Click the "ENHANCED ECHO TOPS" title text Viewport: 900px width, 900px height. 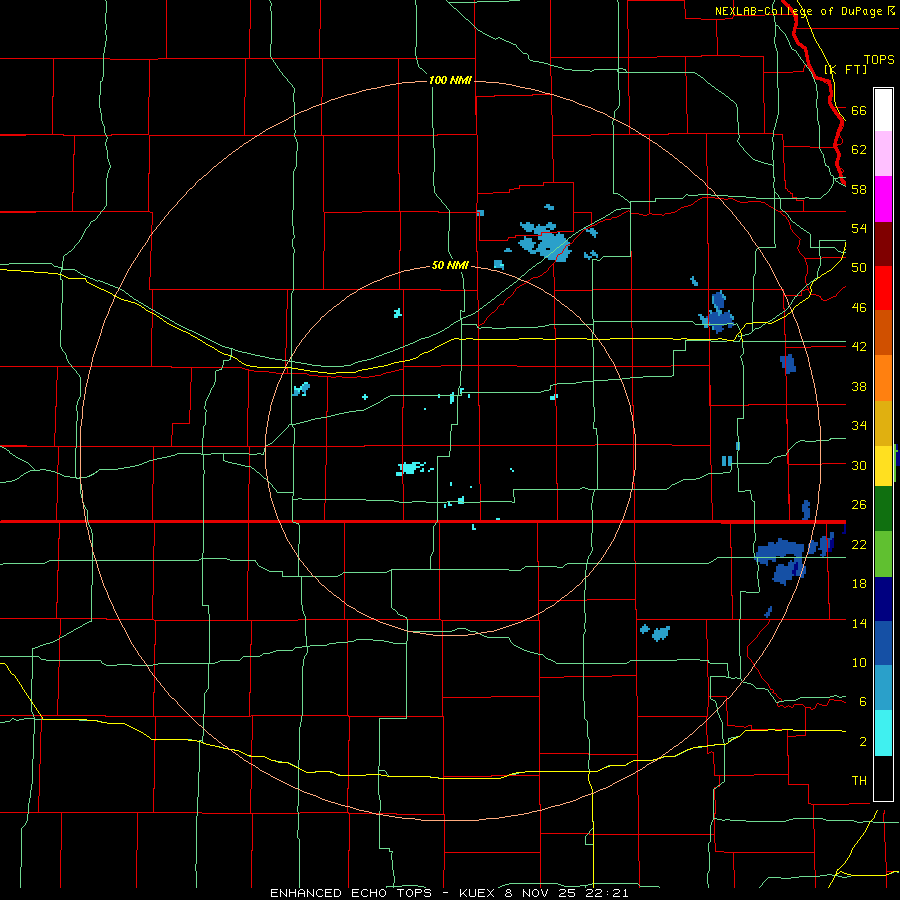351,893
